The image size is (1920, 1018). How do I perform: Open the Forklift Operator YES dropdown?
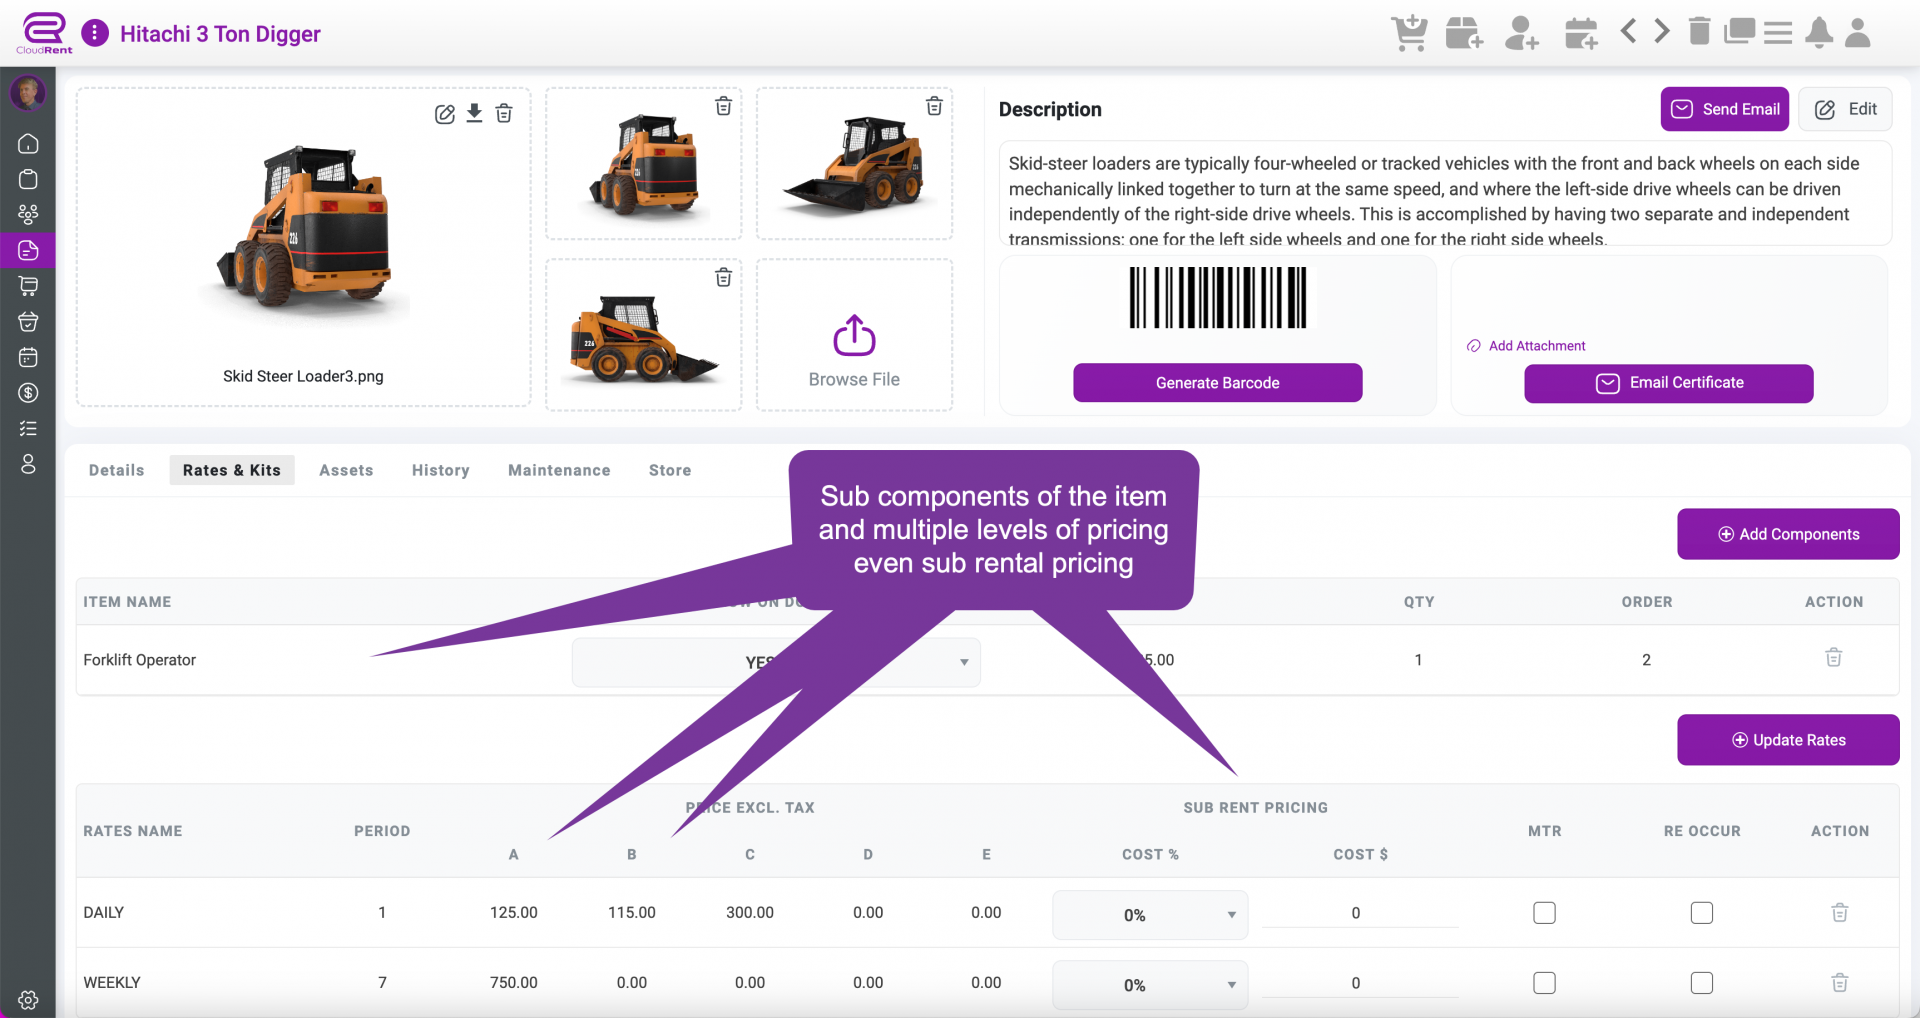pos(776,662)
